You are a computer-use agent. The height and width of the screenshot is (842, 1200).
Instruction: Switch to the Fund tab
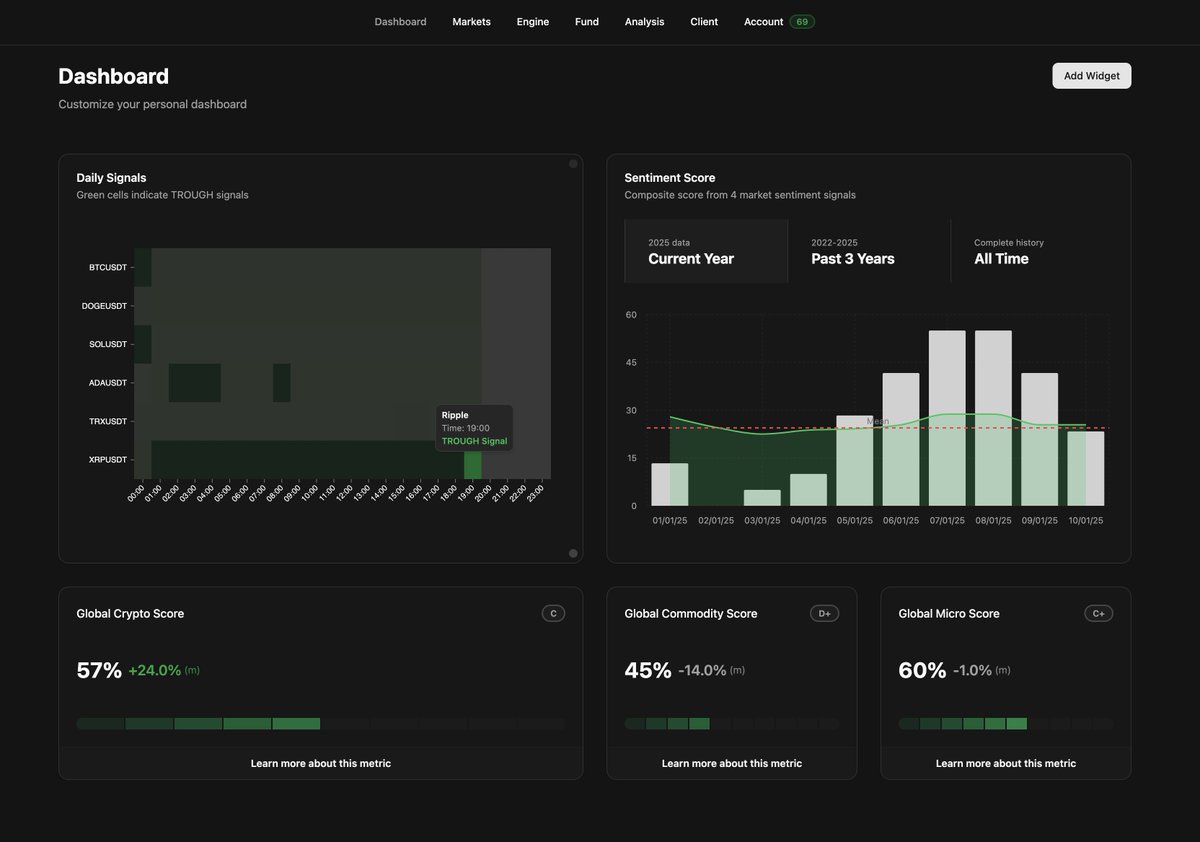pos(586,21)
